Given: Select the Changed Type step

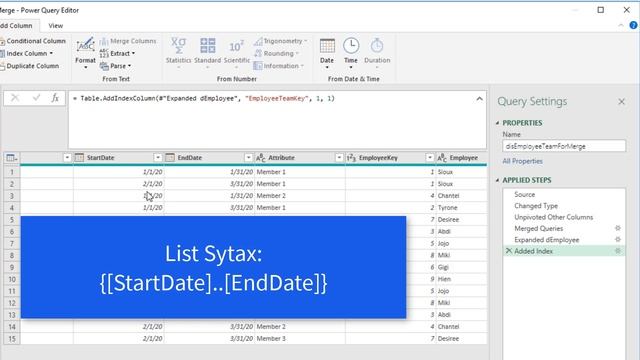Looking at the screenshot, I should coord(536,206).
